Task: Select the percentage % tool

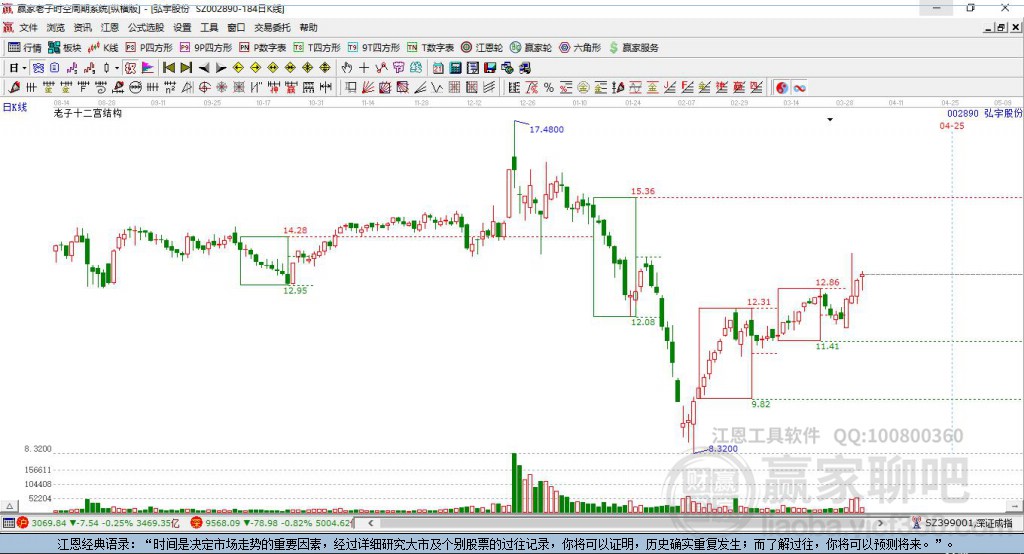Action: (549, 88)
